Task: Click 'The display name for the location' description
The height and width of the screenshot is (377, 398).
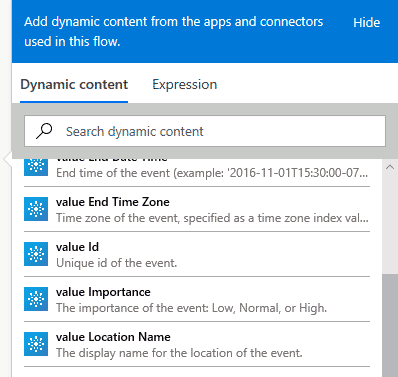Action: click(x=179, y=353)
